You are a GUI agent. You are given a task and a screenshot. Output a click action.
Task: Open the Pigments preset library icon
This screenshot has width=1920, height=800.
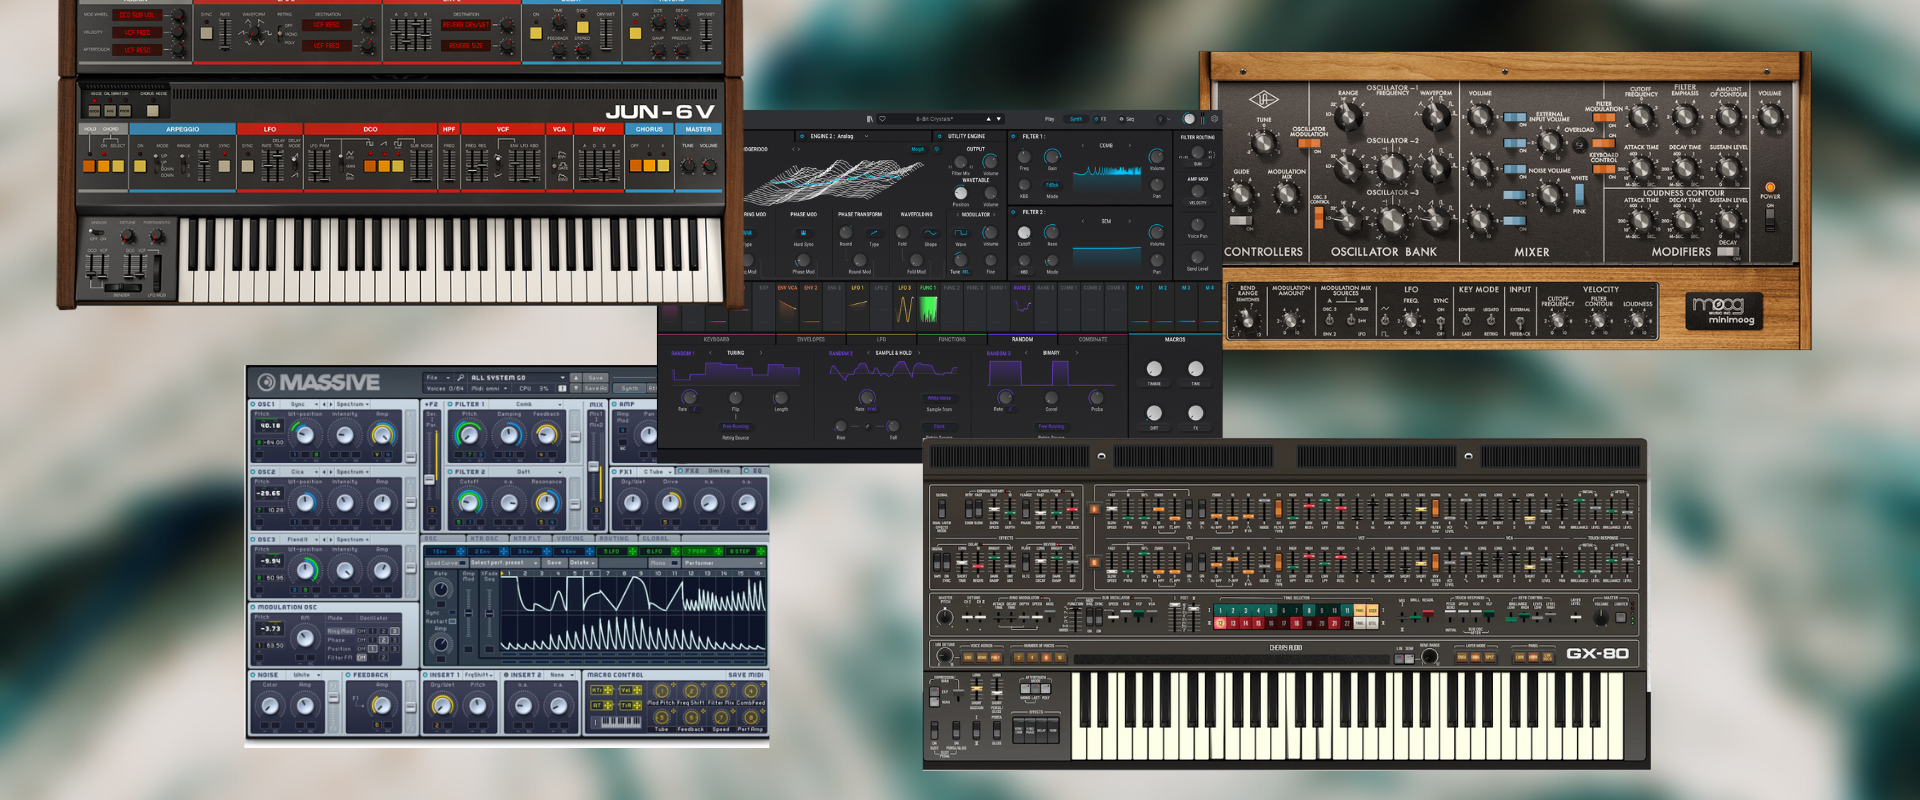tap(869, 119)
